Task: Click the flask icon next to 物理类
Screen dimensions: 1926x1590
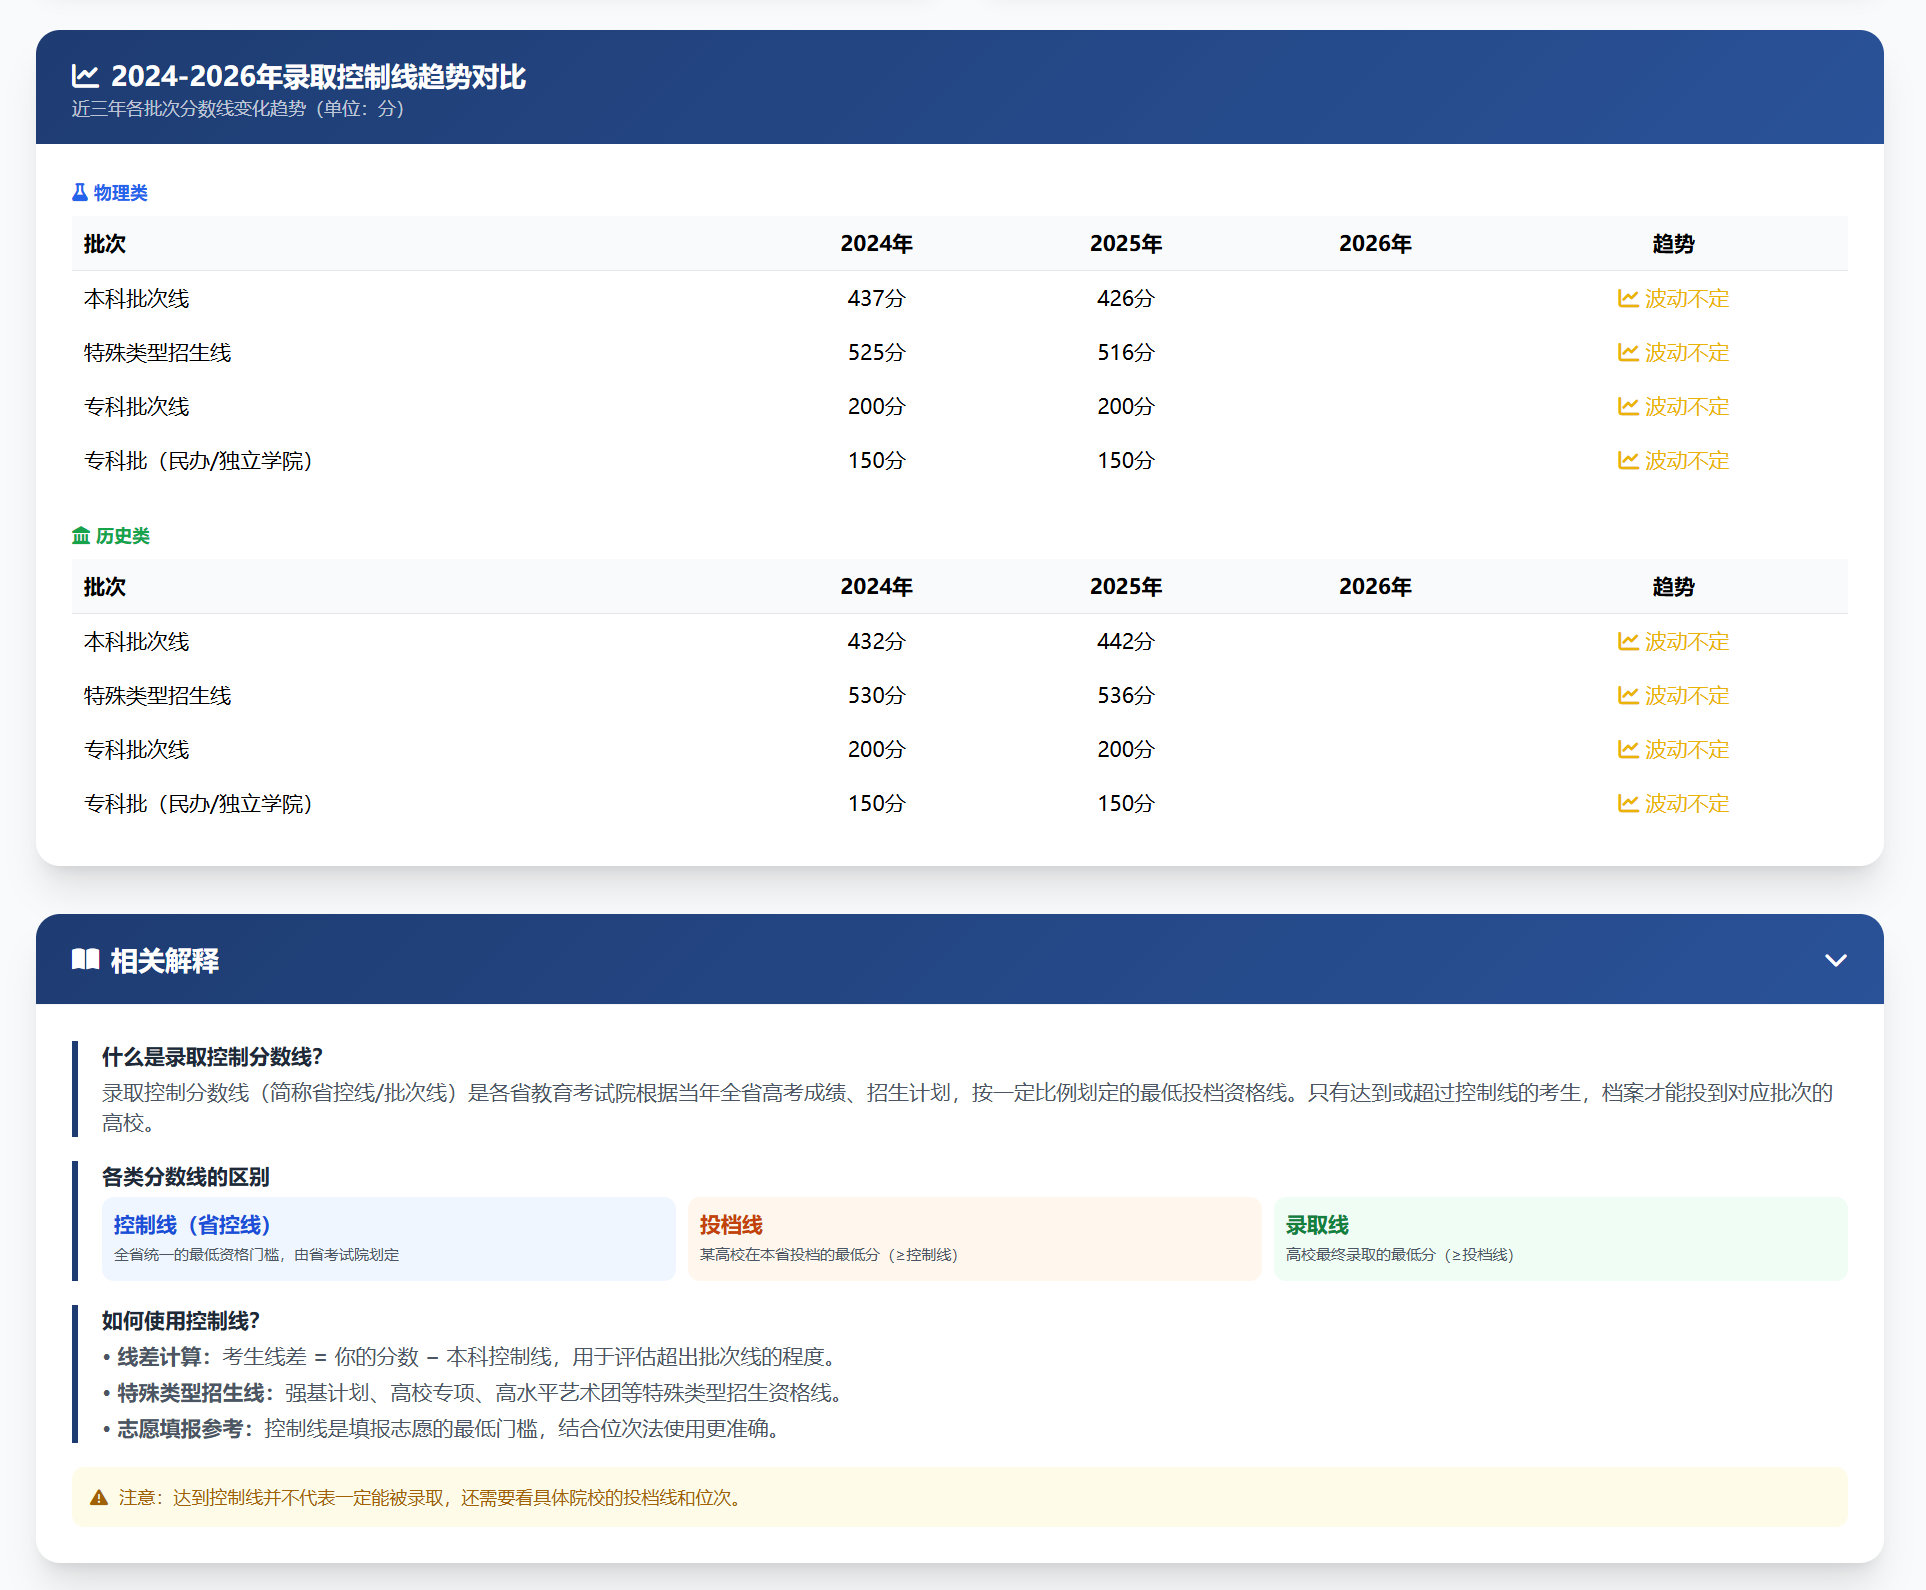Action: [80, 192]
